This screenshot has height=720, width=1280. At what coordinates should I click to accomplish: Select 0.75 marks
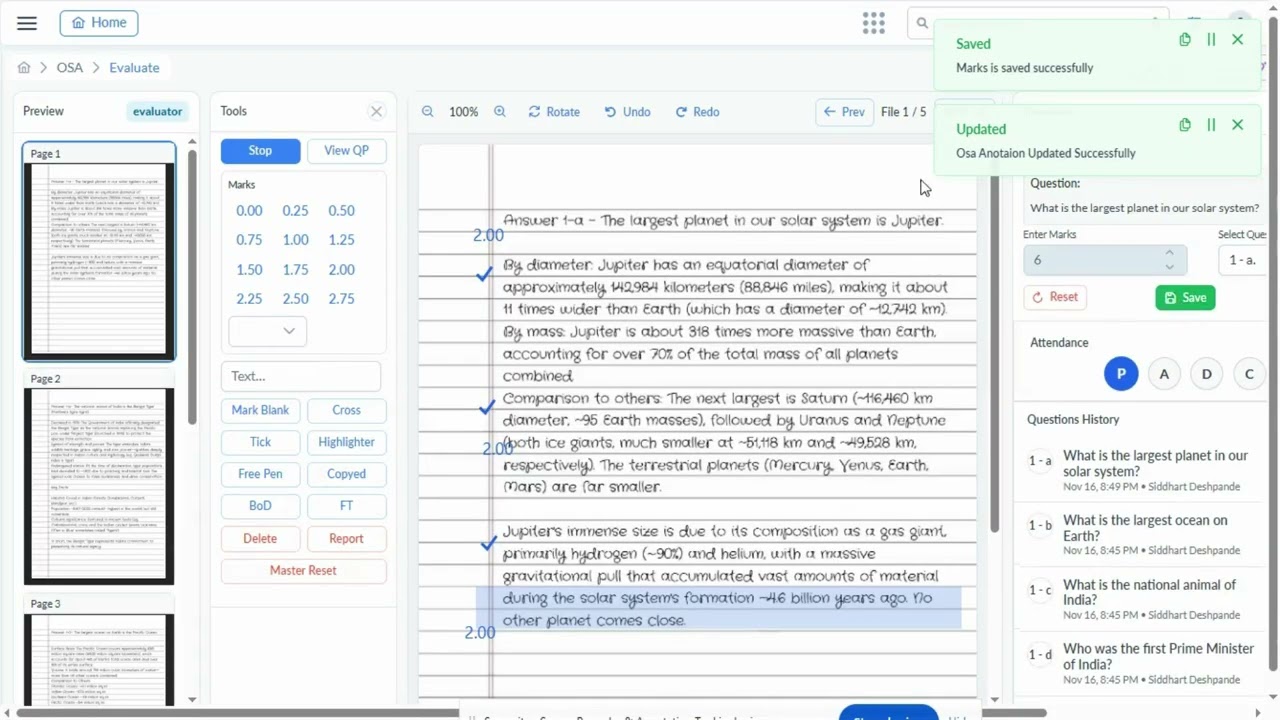(249, 240)
